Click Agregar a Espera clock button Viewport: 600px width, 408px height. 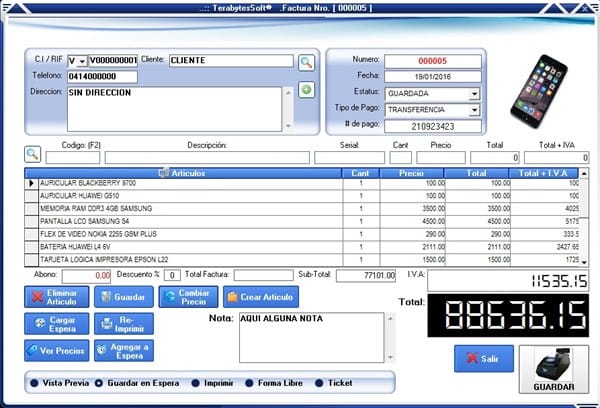pyautogui.click(x=124, y=351)
